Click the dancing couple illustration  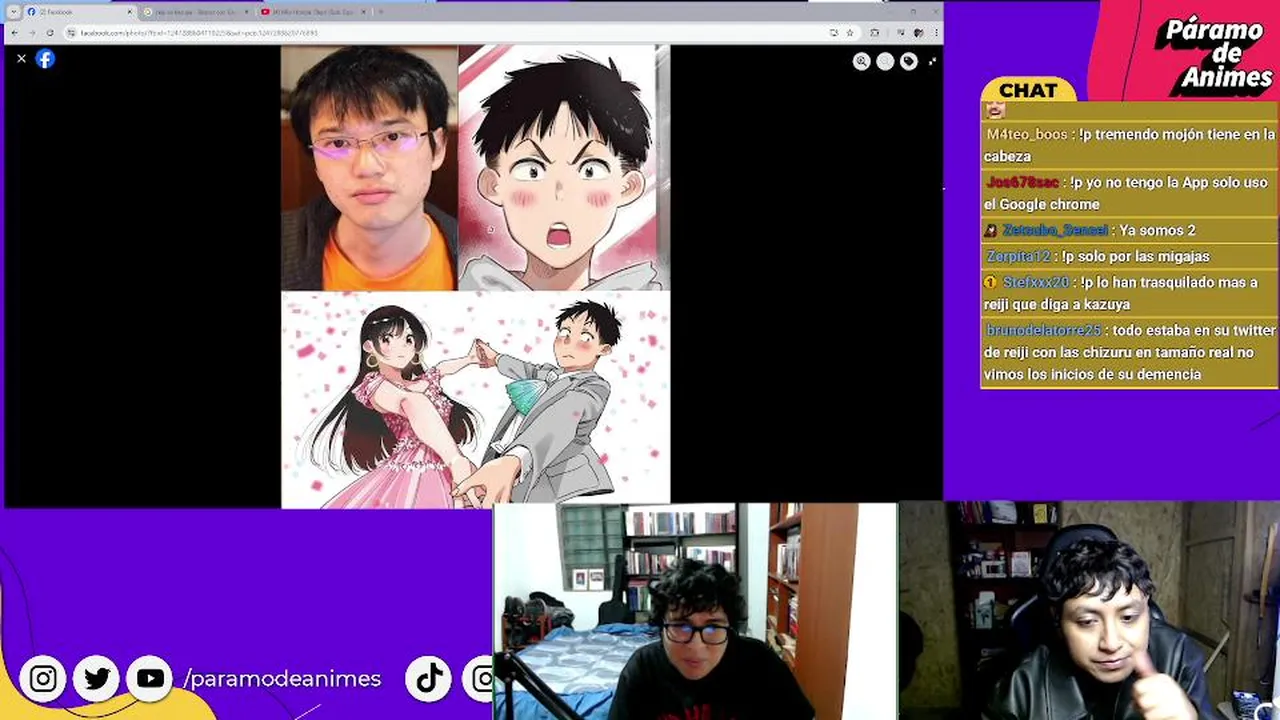[x=475, y=400]
